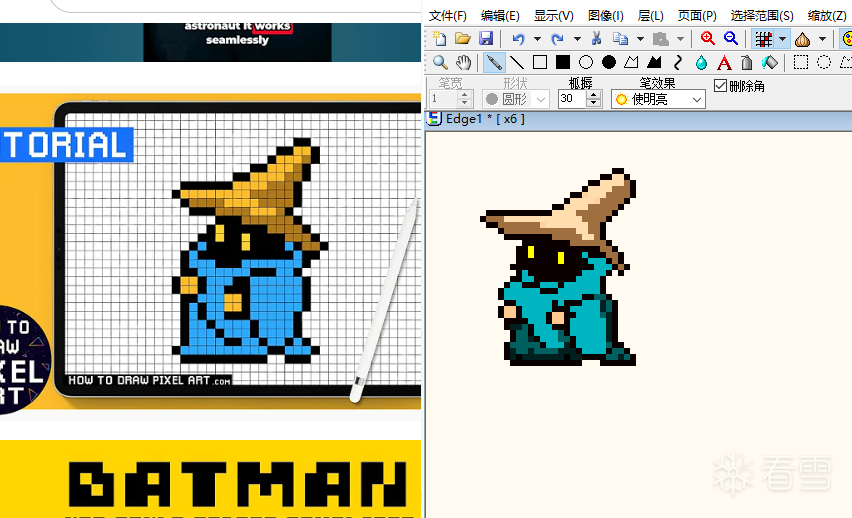Click the astronaut video banner in browser
The image size is (852, 518).
point(210,42)
